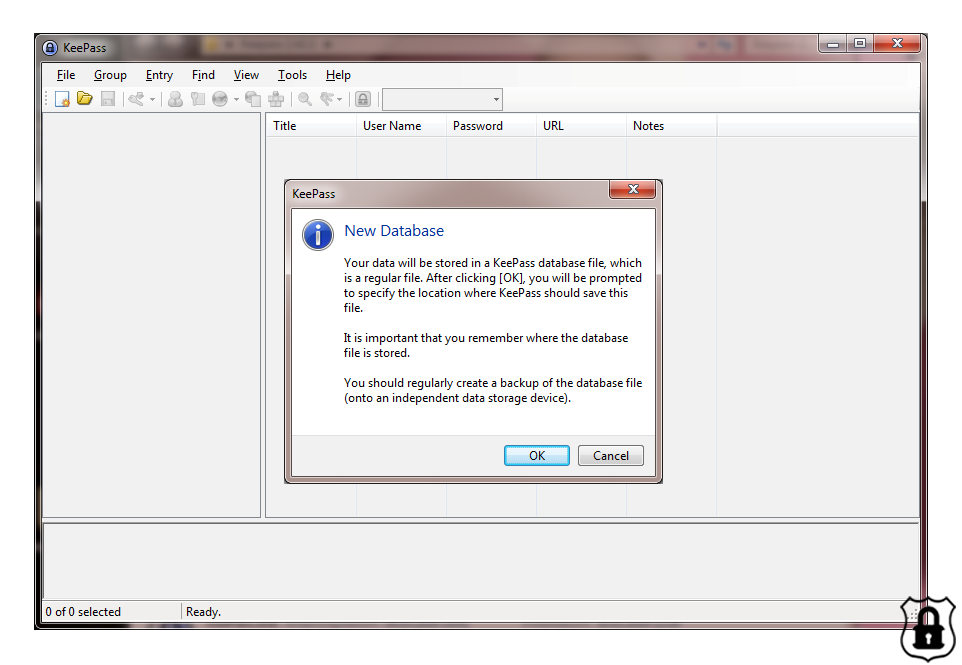Expand the Open URL globe dropdown arrow
The height and width of the screenshot is (665, 962).
pos(236,99)
